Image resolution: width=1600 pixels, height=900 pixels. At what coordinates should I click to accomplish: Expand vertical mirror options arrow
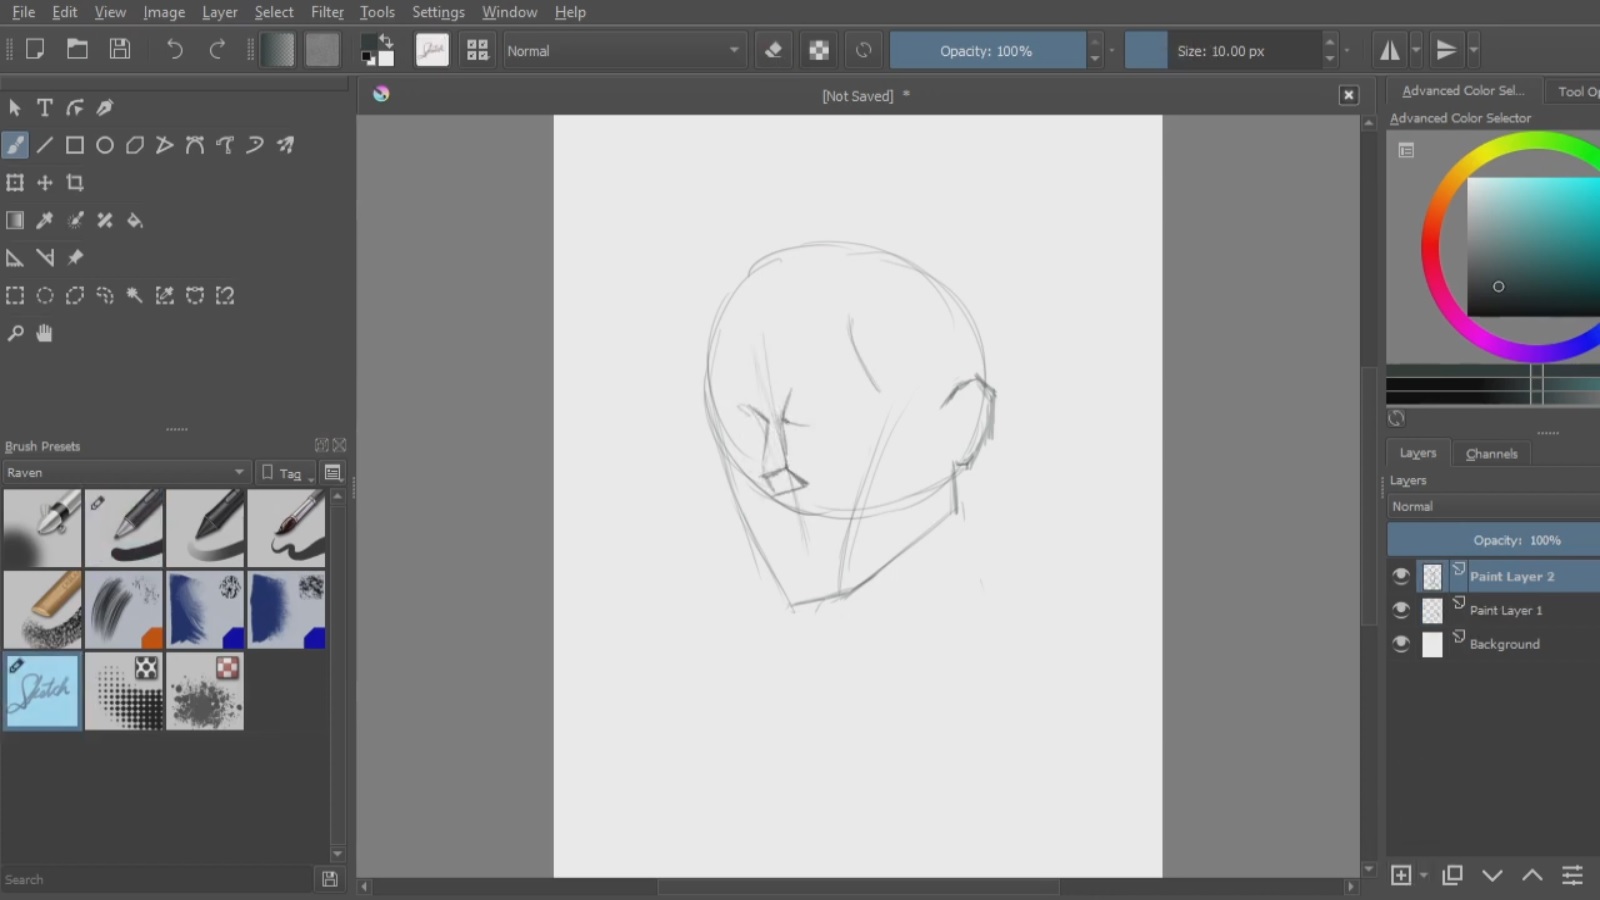pos(1473,50)
